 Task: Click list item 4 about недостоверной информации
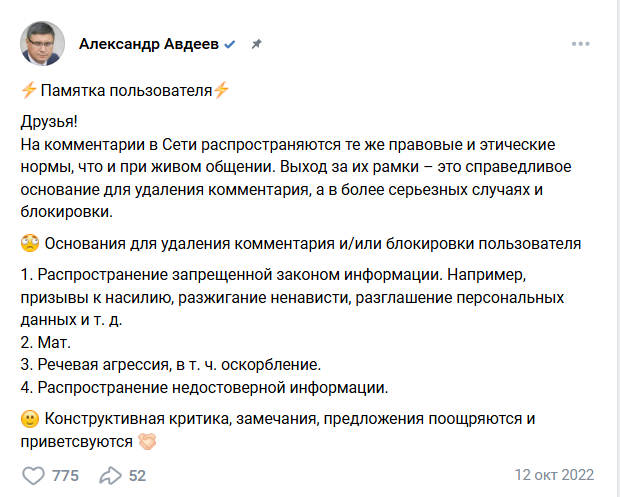click(x=204, y=387)
